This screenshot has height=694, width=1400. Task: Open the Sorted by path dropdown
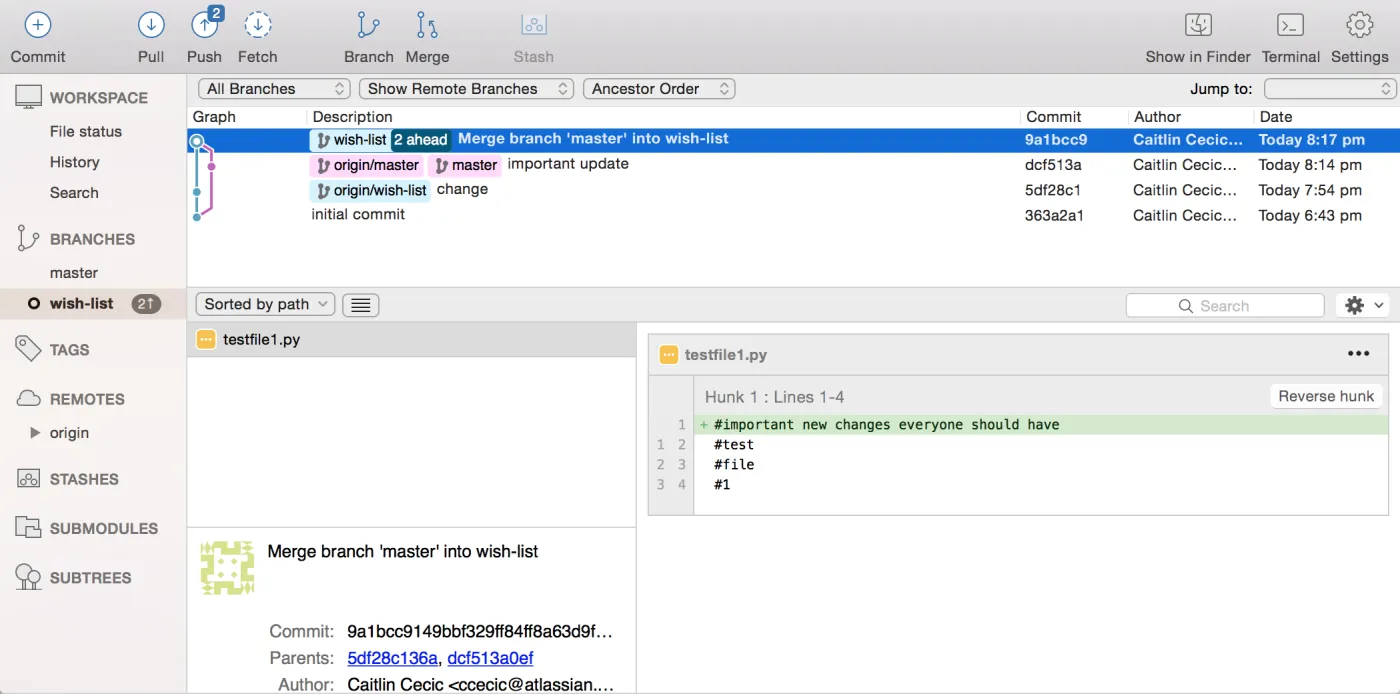pyautogui.click(x=266, y=304)
